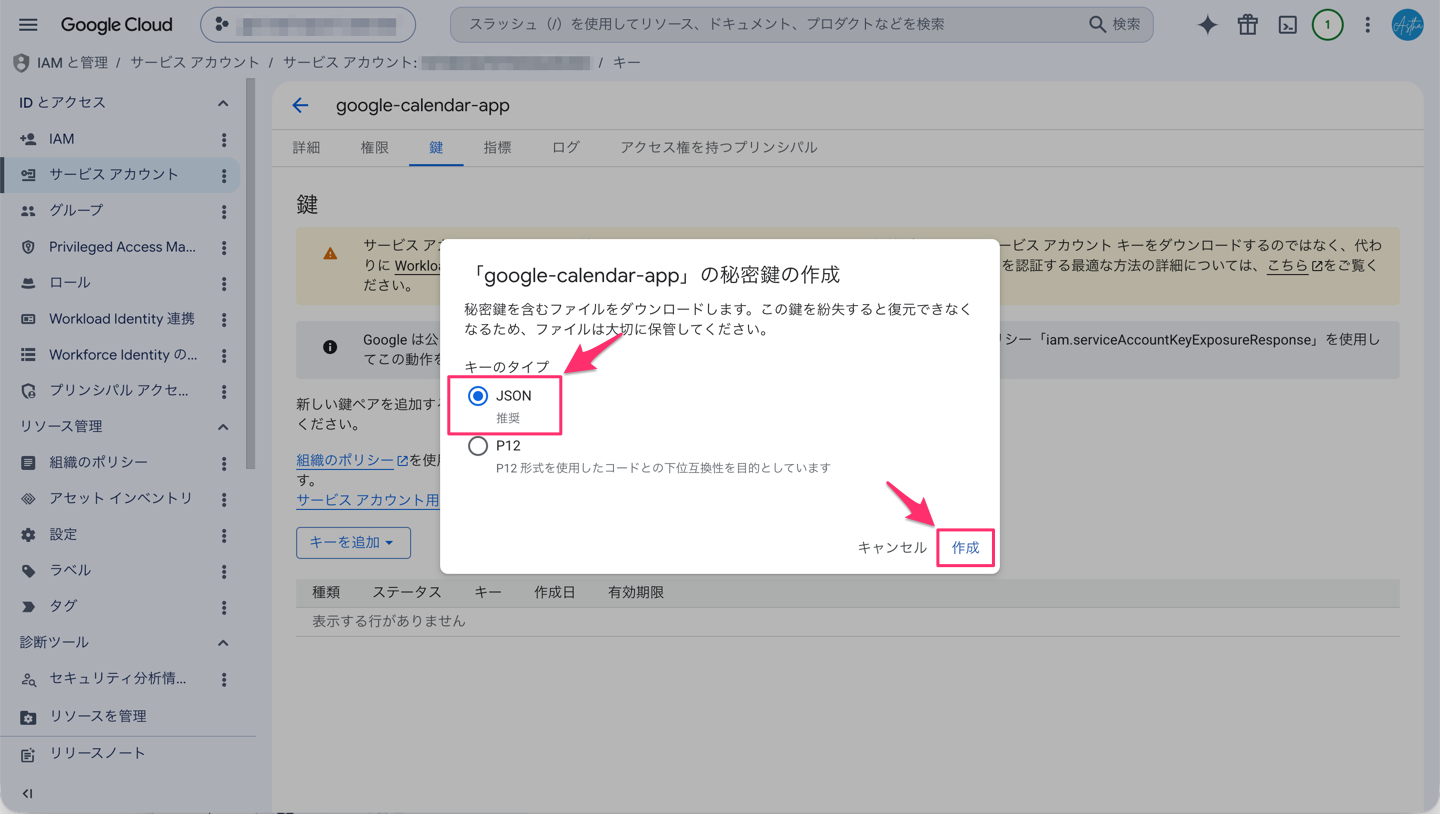
Task: Sort by the 有効期限 column header
Action: [636, 592]
